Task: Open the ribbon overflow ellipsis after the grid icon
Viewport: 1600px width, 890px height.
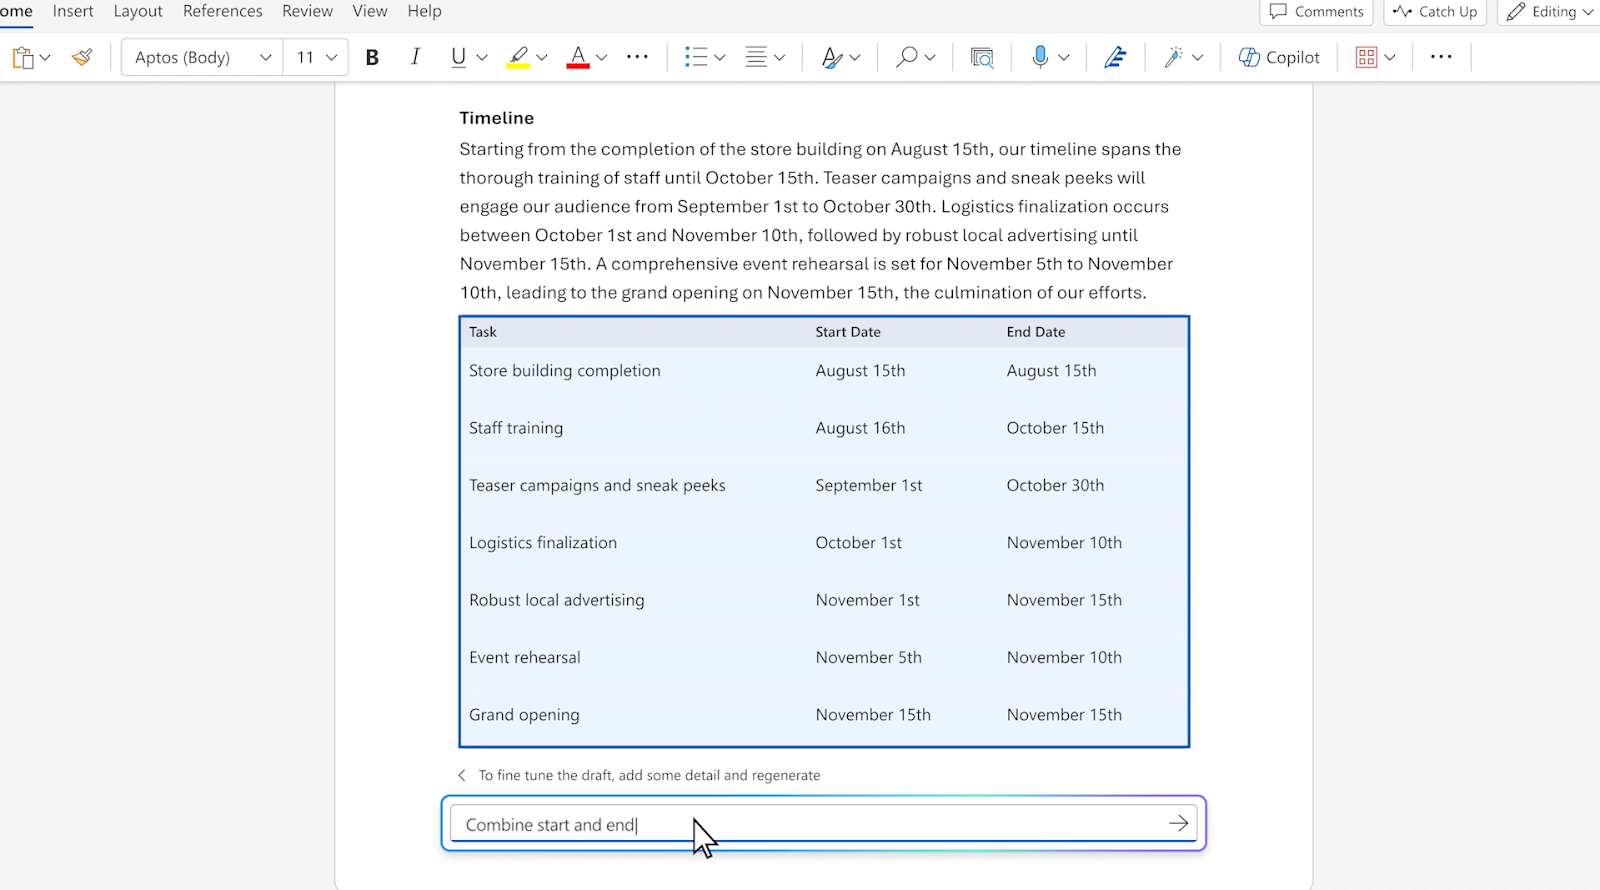Action: (1441, 57)
